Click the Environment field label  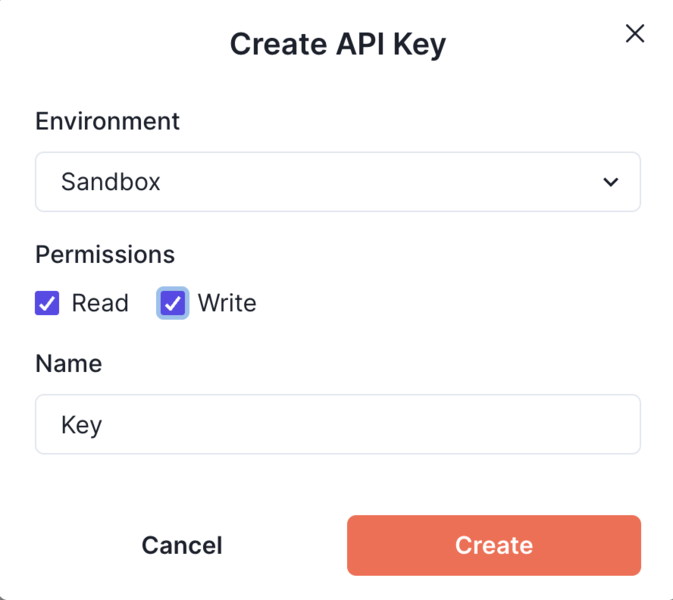tap(107, 121)
